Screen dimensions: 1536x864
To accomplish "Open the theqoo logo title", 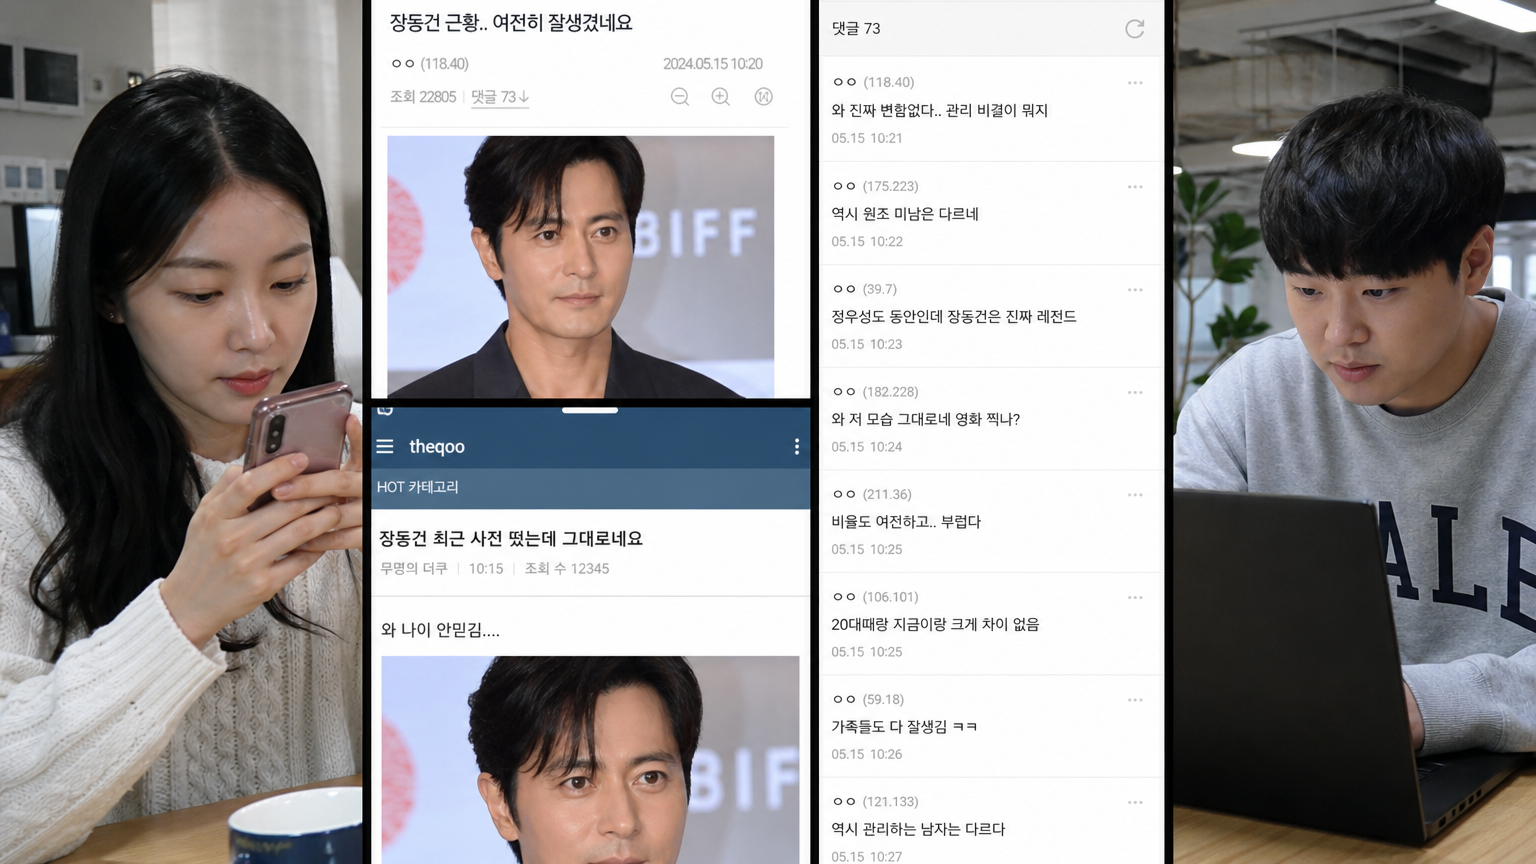I will [437, 446].
